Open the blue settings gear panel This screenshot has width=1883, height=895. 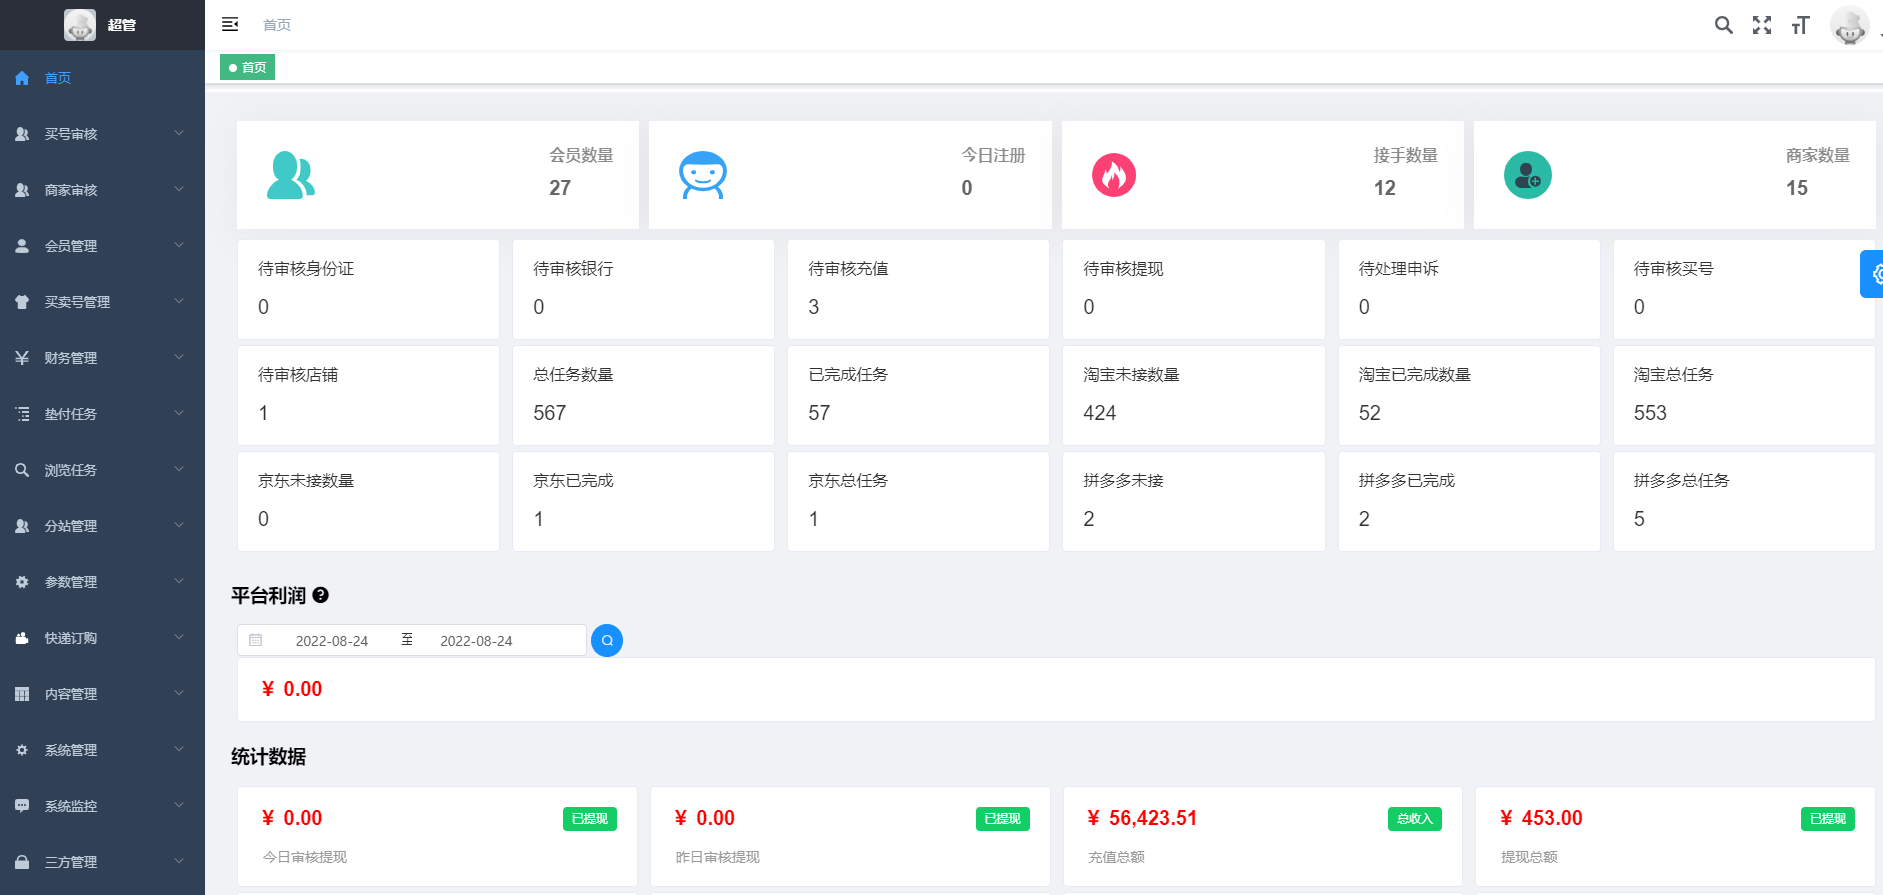[x=1873, y=274]
